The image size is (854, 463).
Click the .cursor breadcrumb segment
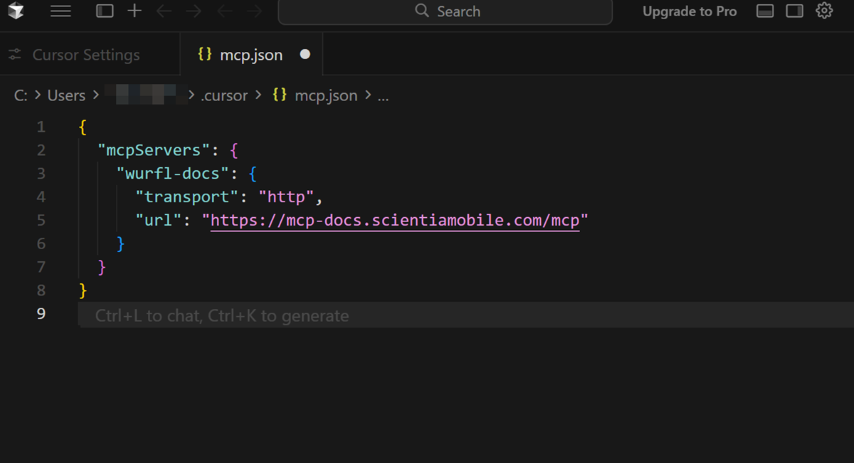(224, 95)
